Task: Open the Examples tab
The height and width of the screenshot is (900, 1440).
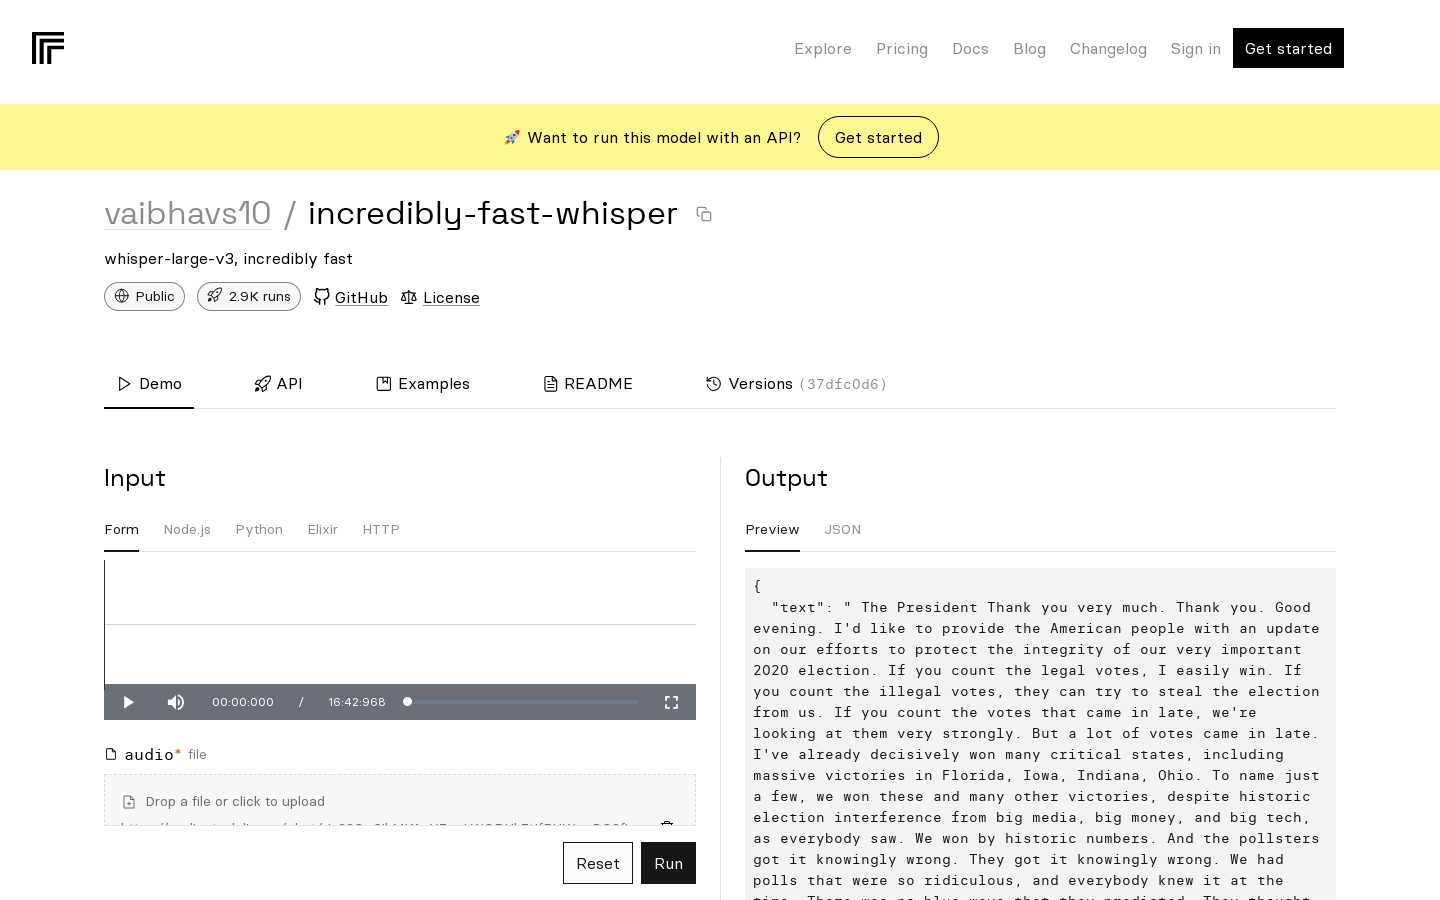Action: coord(423,384)
